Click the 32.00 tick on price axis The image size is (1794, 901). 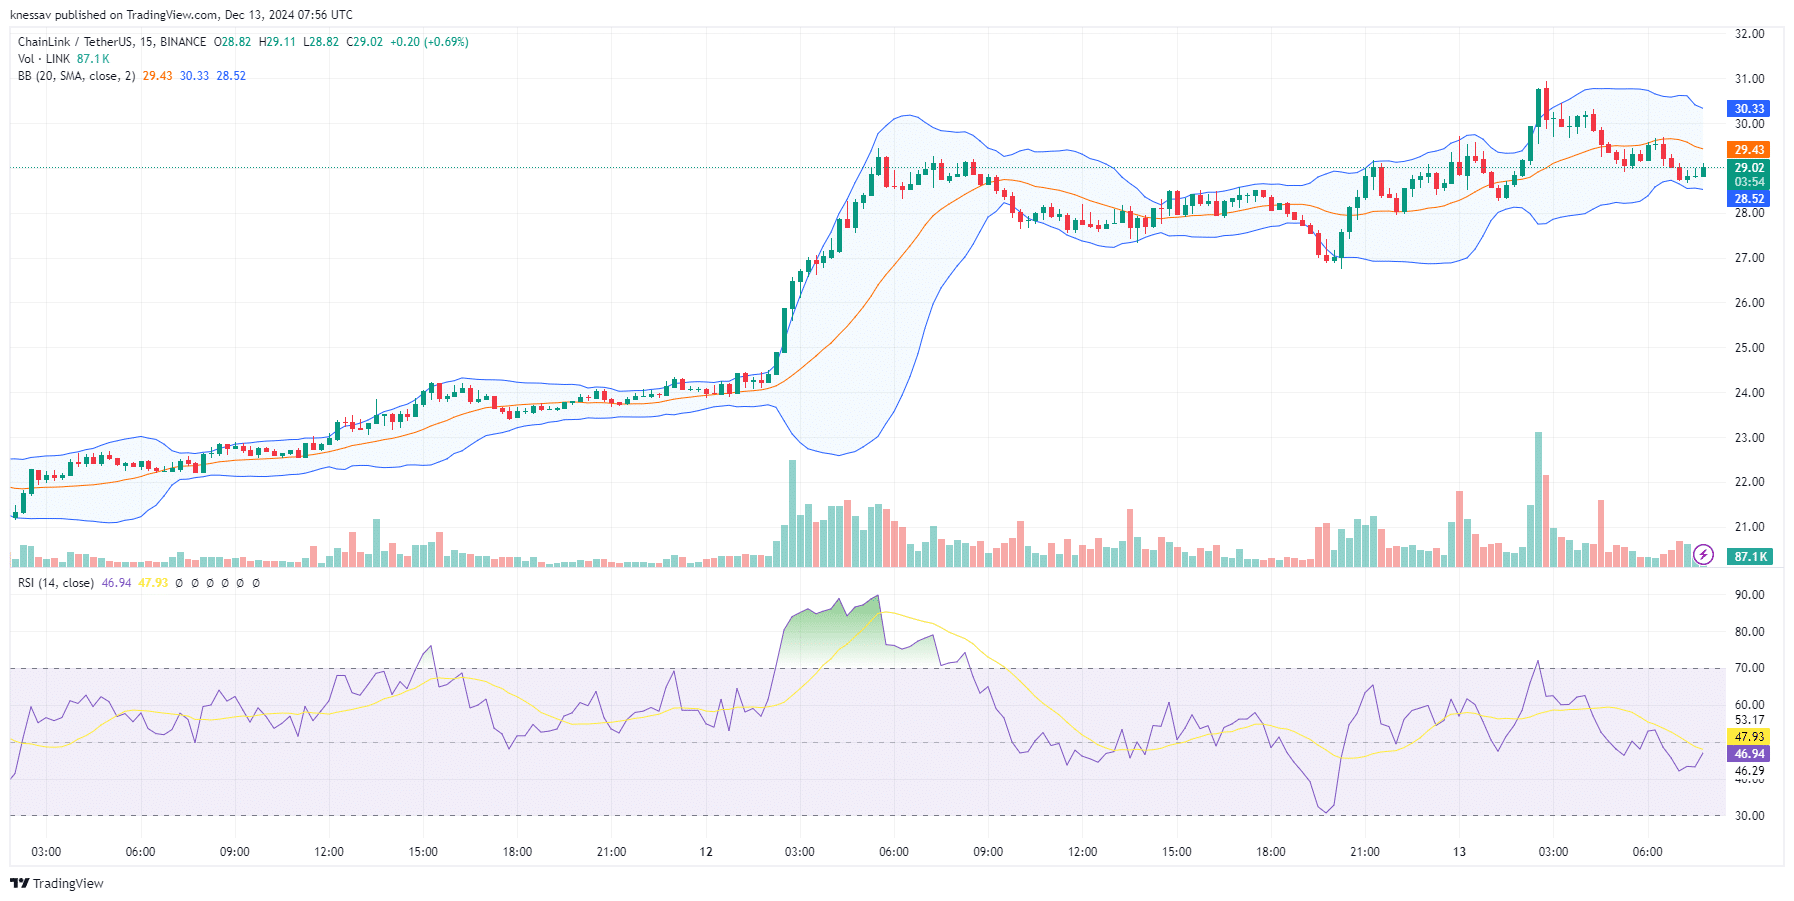[1749, 34]
